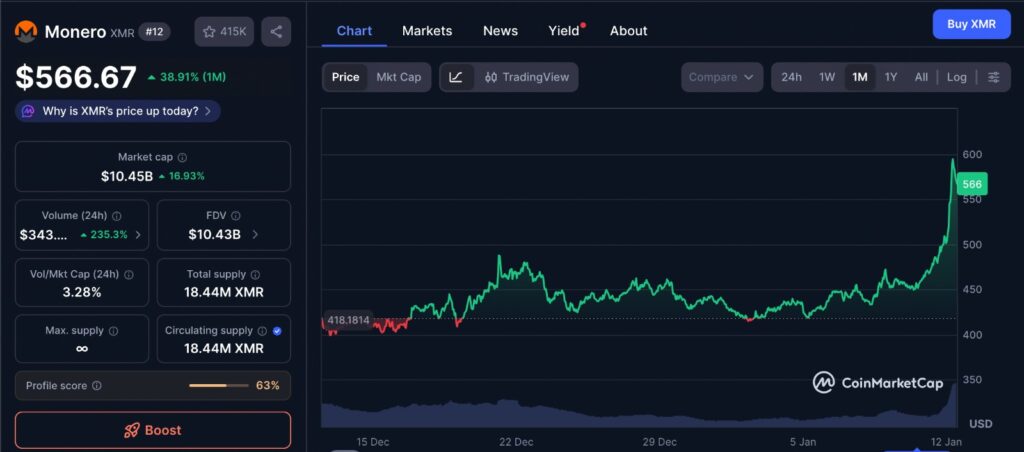The height and width of the screenshot is (452, 1024).
Task: Open the News tab
Action: [x=500, y=31]
